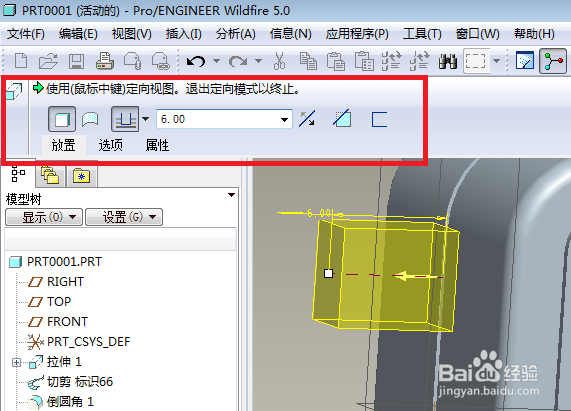Click the dashed selection box icon
The width and height of the screenshot is (571, 411).
476,61
